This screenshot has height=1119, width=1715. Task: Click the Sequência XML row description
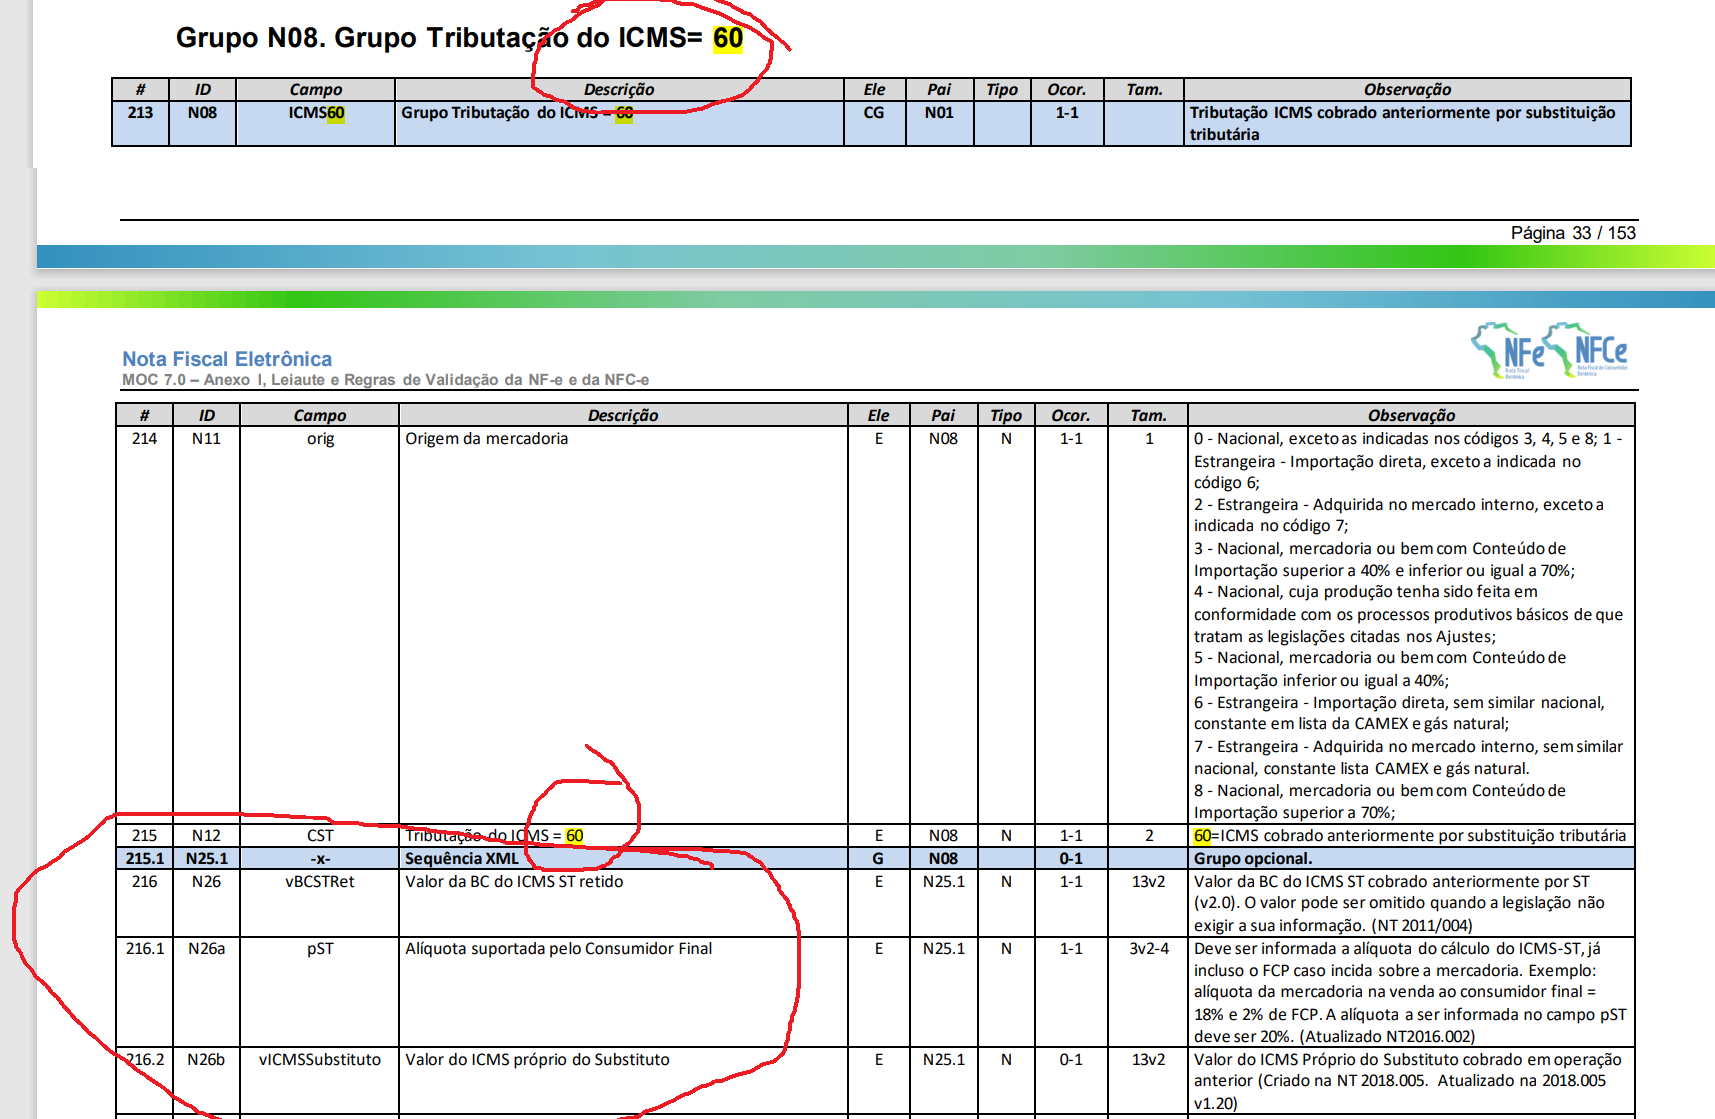click(461, 859)
